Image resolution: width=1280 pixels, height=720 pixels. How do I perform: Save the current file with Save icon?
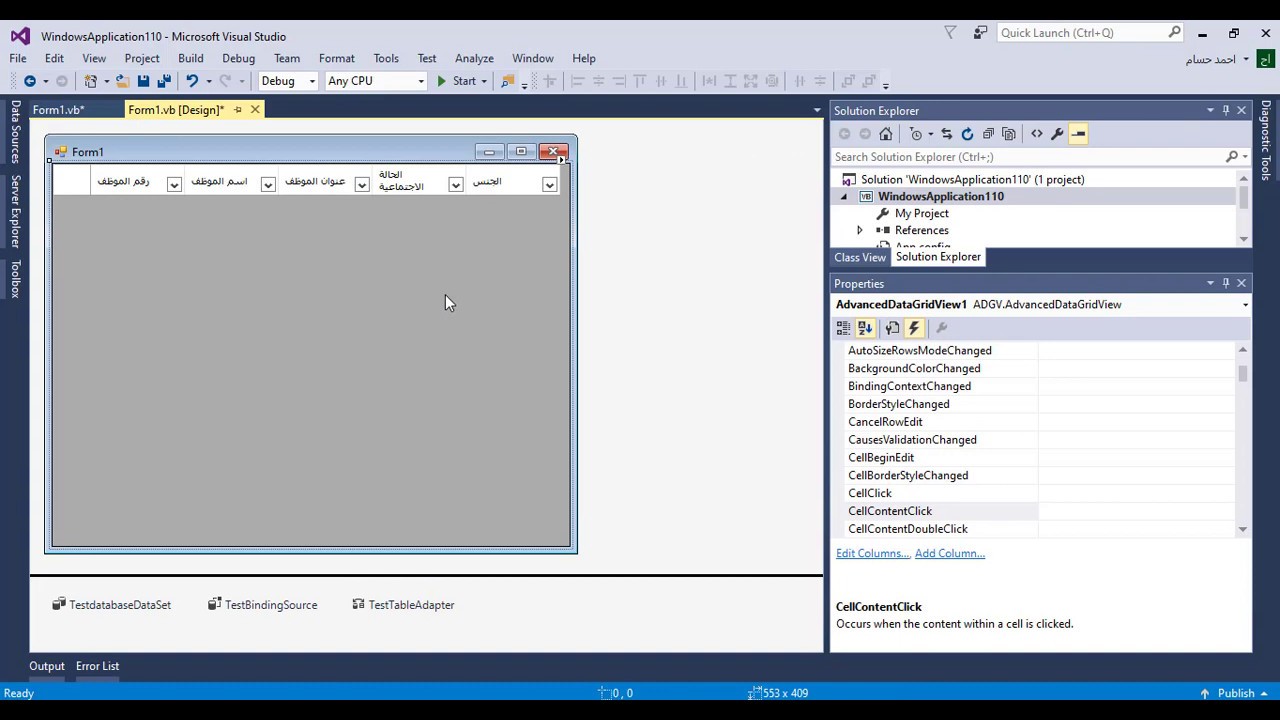143,81
